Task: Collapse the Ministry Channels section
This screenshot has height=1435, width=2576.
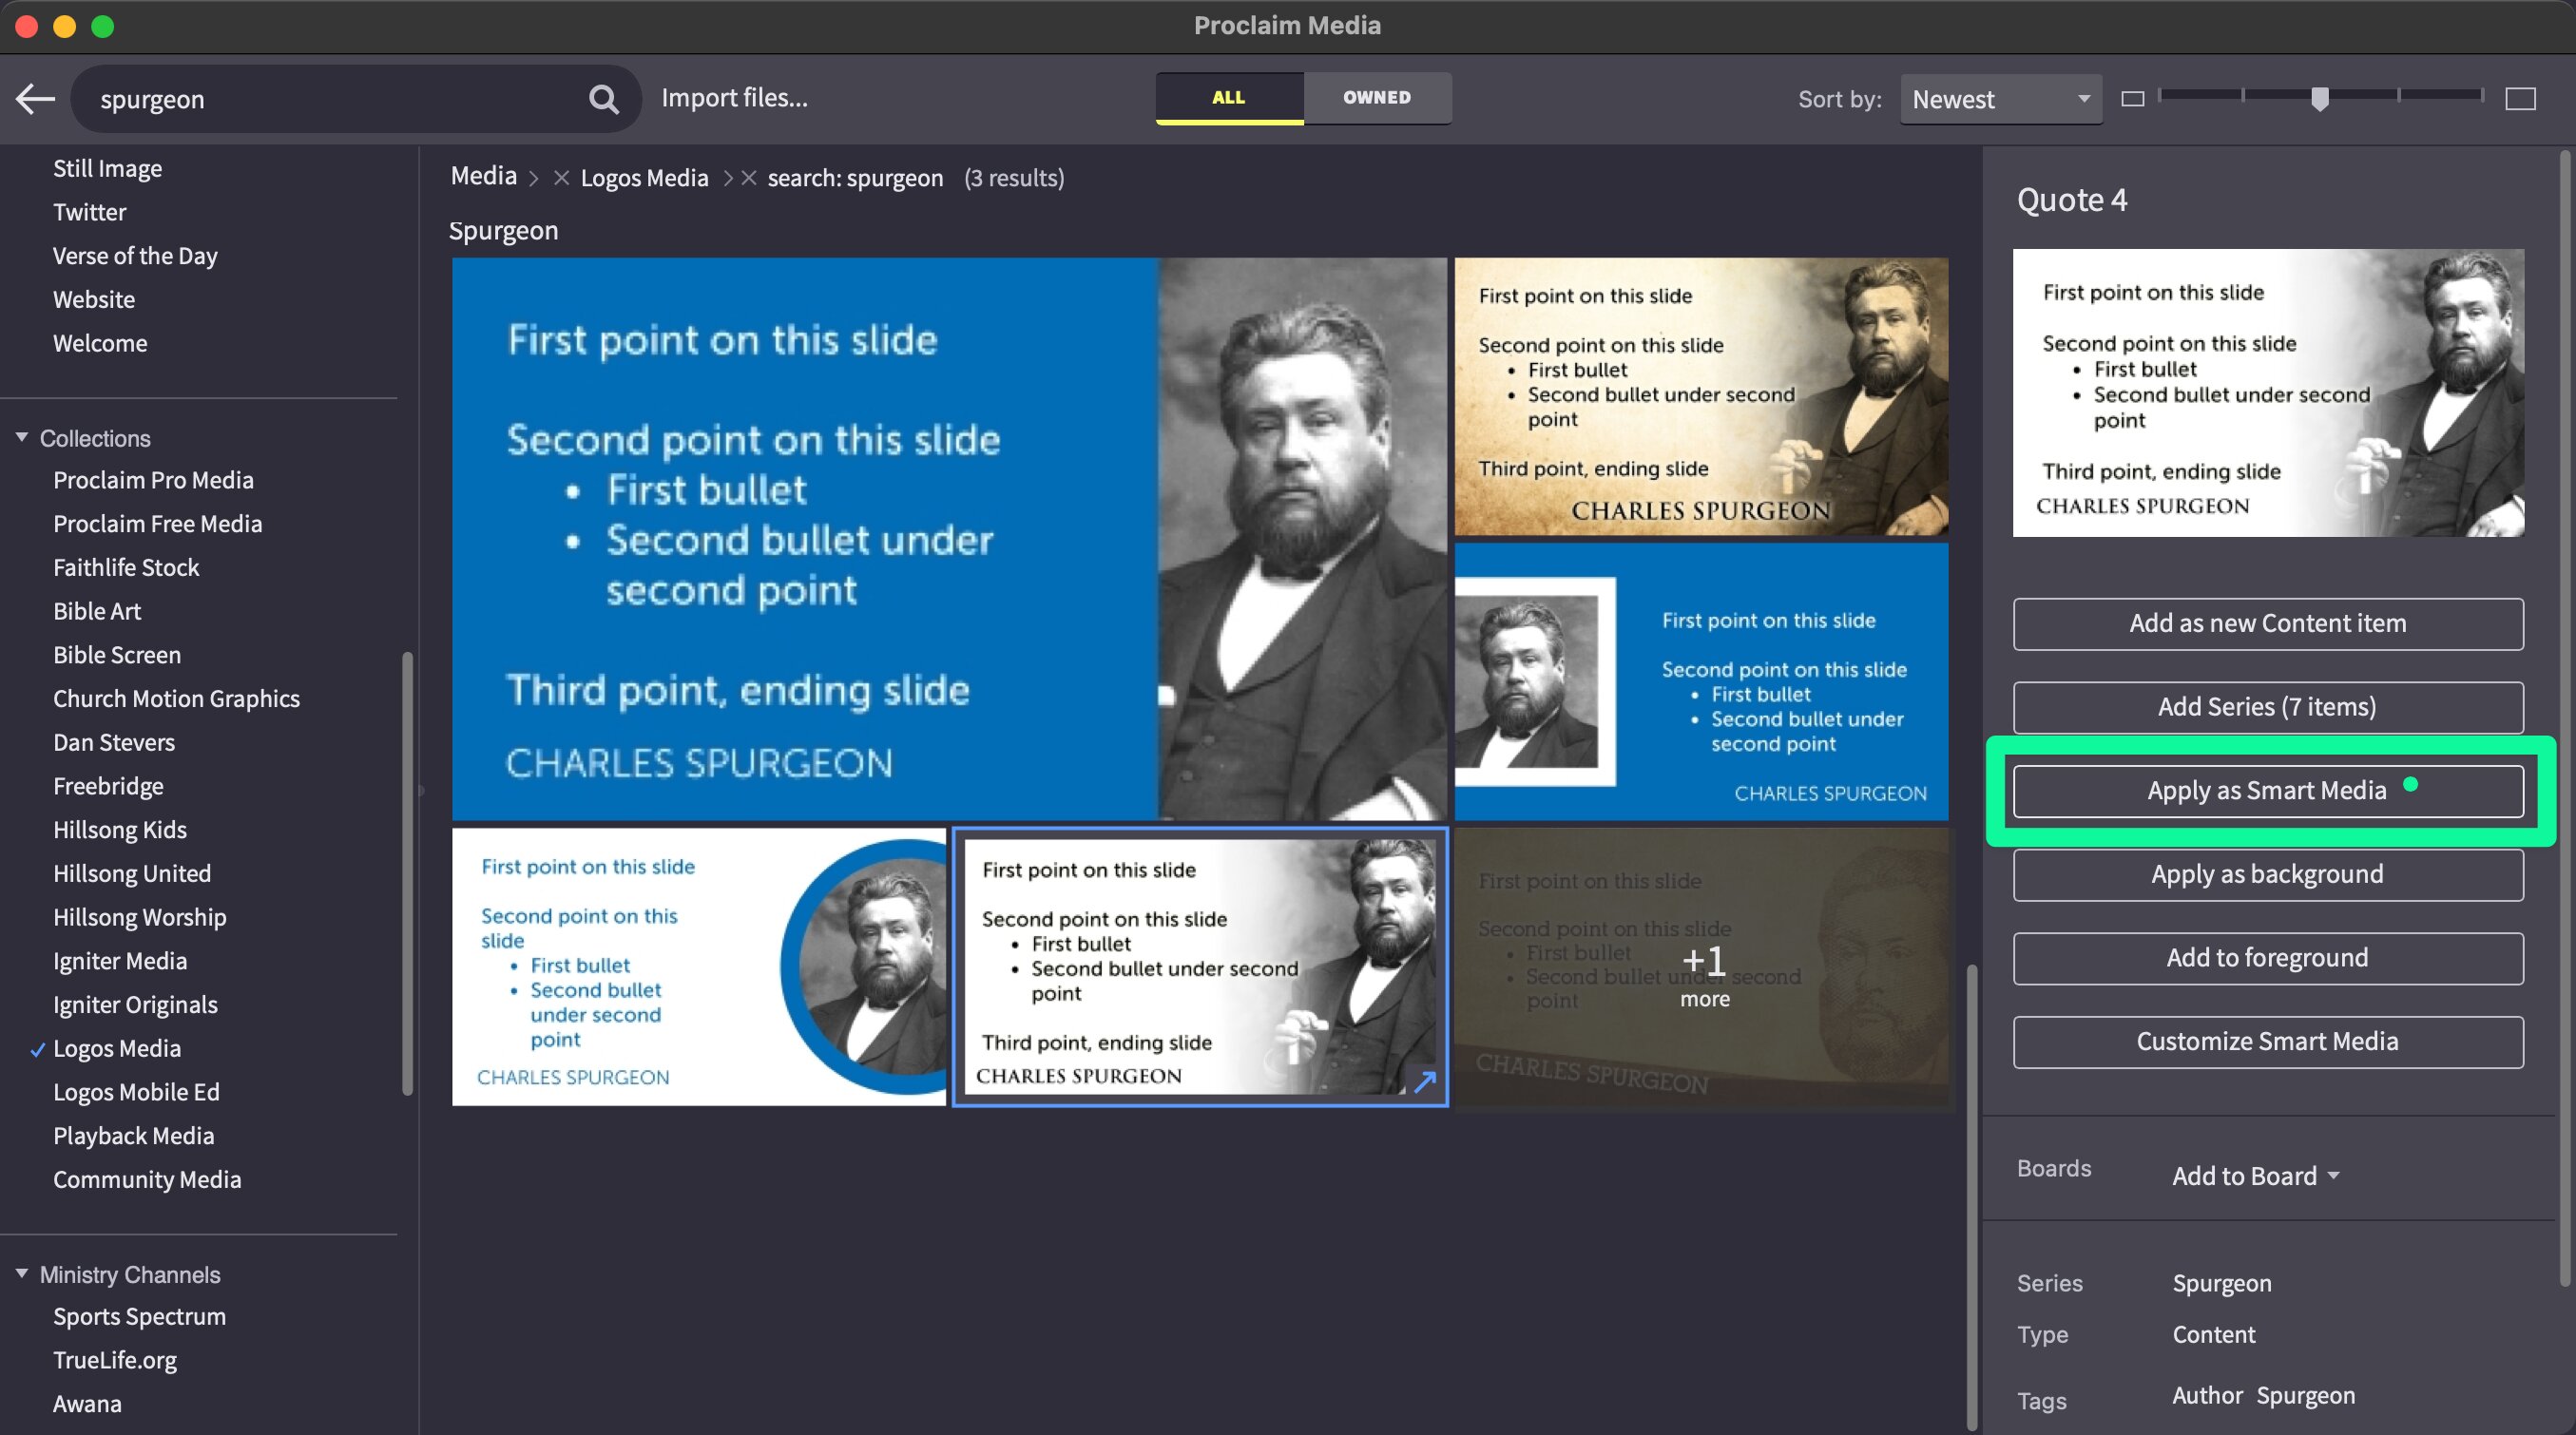Action: point(21,1273)
